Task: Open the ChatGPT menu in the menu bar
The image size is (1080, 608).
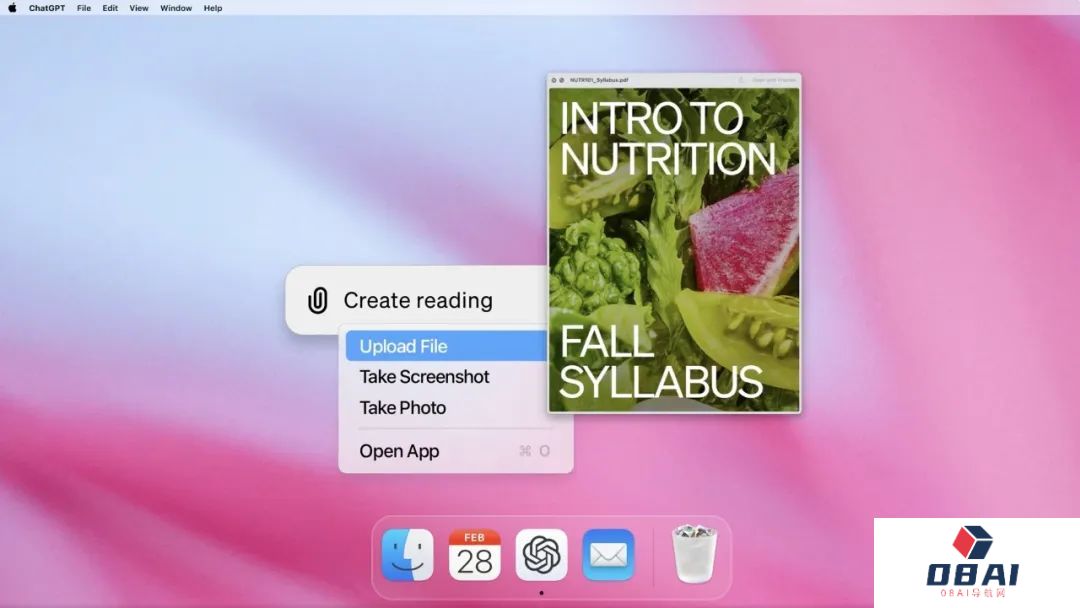Action: [47, 8]
